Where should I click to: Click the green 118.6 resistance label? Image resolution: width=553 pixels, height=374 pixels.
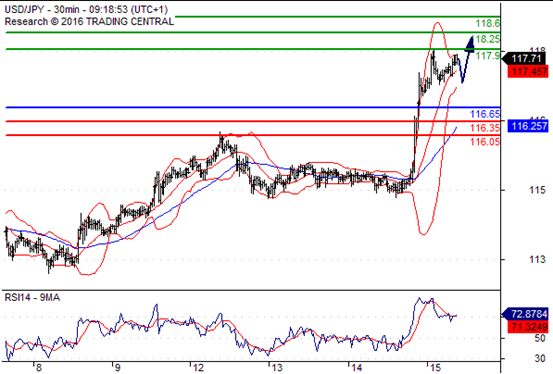click(x=487, y=24)
